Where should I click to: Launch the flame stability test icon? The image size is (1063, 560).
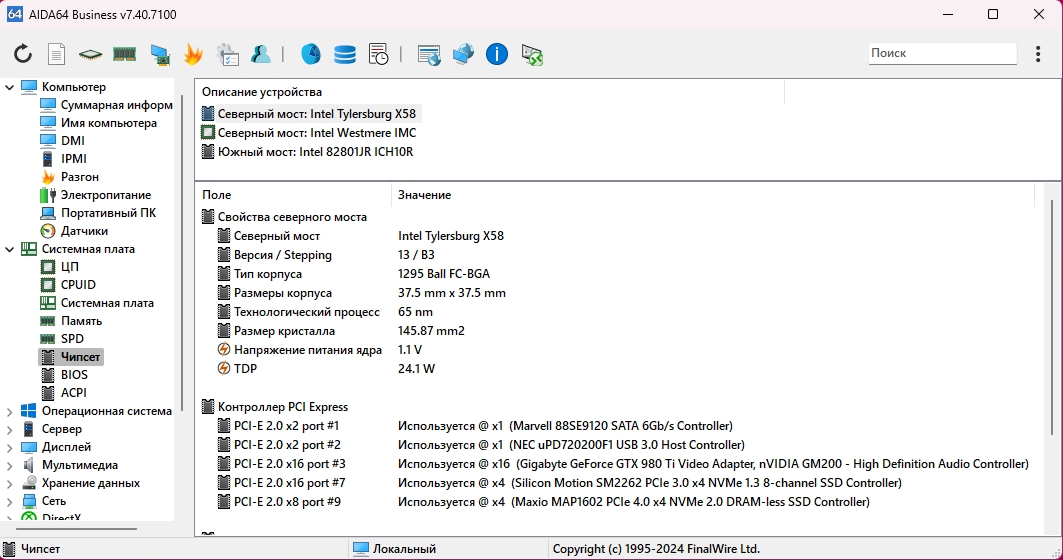click(193, 54)
